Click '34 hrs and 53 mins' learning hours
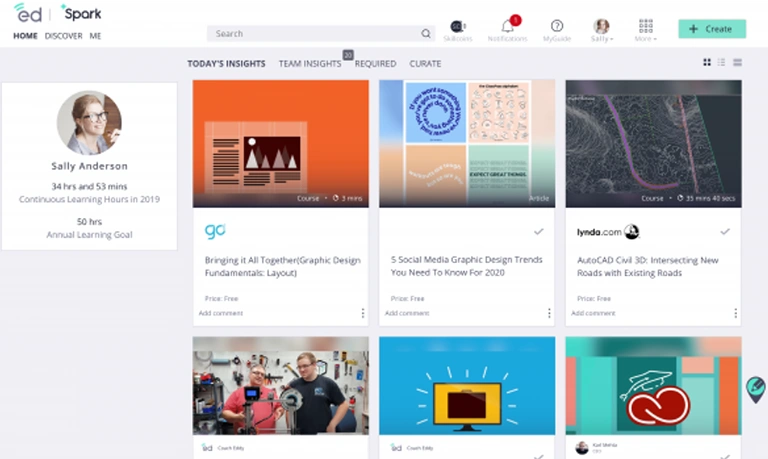768x459 pixels. (x=89, y=186)
